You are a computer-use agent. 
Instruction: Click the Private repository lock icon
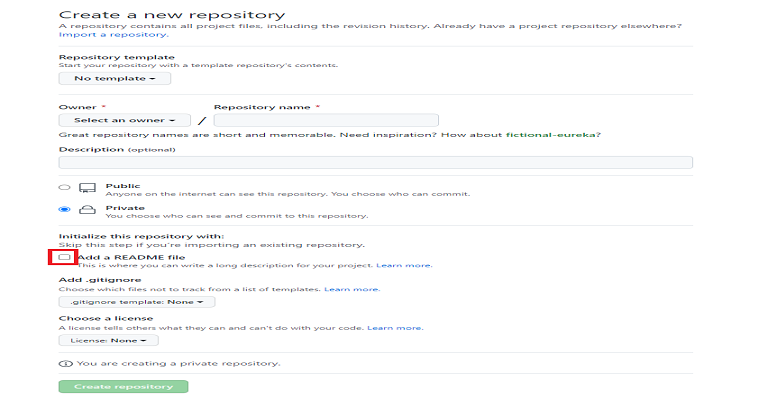88,210
